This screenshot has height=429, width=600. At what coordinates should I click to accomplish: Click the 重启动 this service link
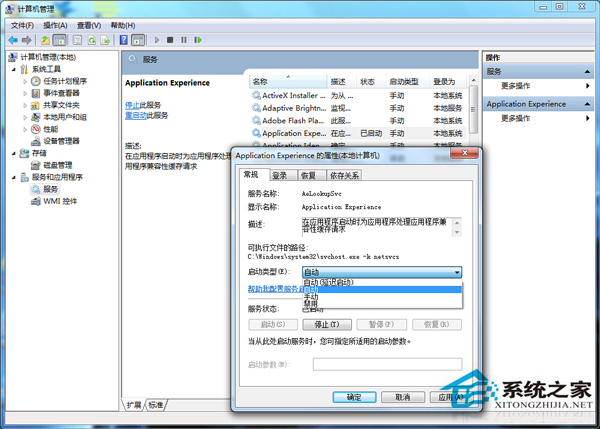(x=136, y=116)
